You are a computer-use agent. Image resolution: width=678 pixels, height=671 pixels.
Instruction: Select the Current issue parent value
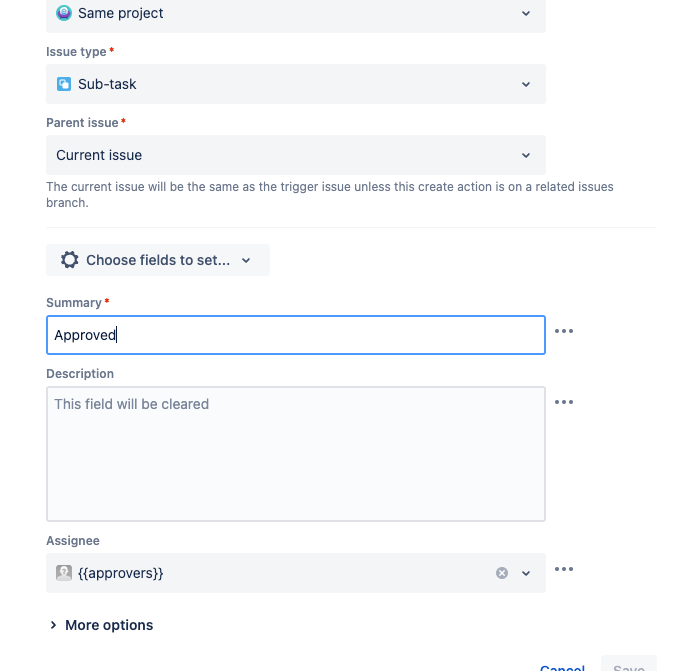pyautogui.click(x=99, y=155)
